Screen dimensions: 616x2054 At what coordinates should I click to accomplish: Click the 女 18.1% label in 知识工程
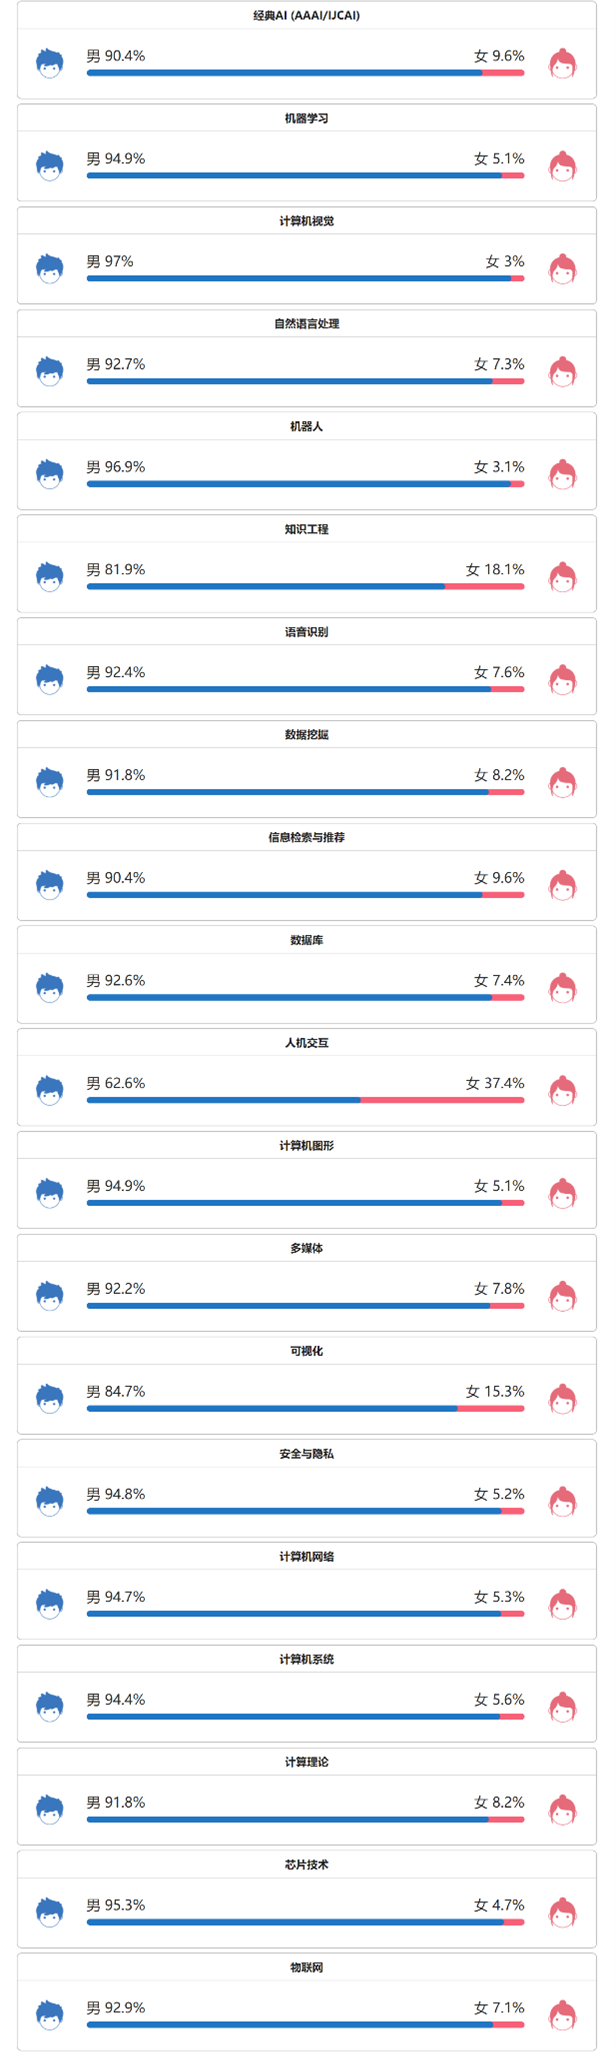495,570
